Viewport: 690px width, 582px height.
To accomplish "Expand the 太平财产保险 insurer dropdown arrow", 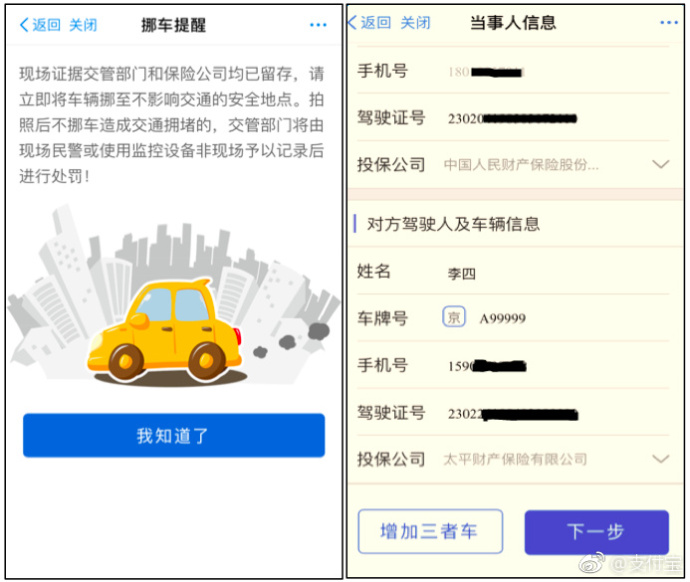I will [660, 459].
